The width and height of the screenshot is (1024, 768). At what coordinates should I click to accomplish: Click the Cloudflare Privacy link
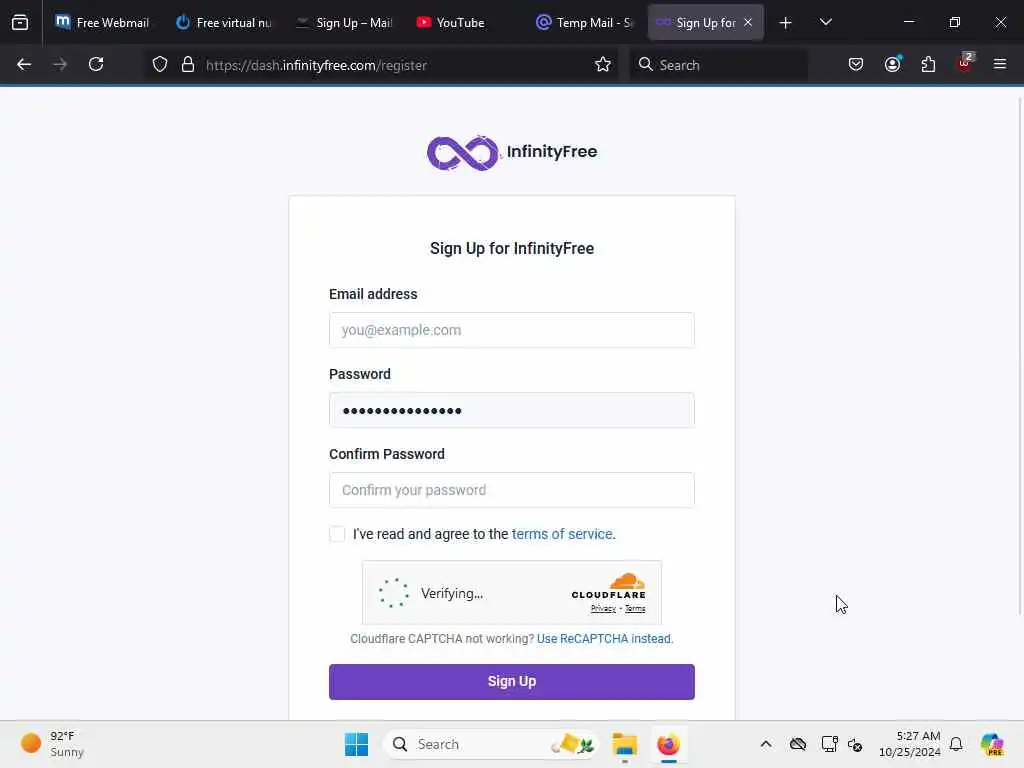pyautogui.click(x=603, y=609)
